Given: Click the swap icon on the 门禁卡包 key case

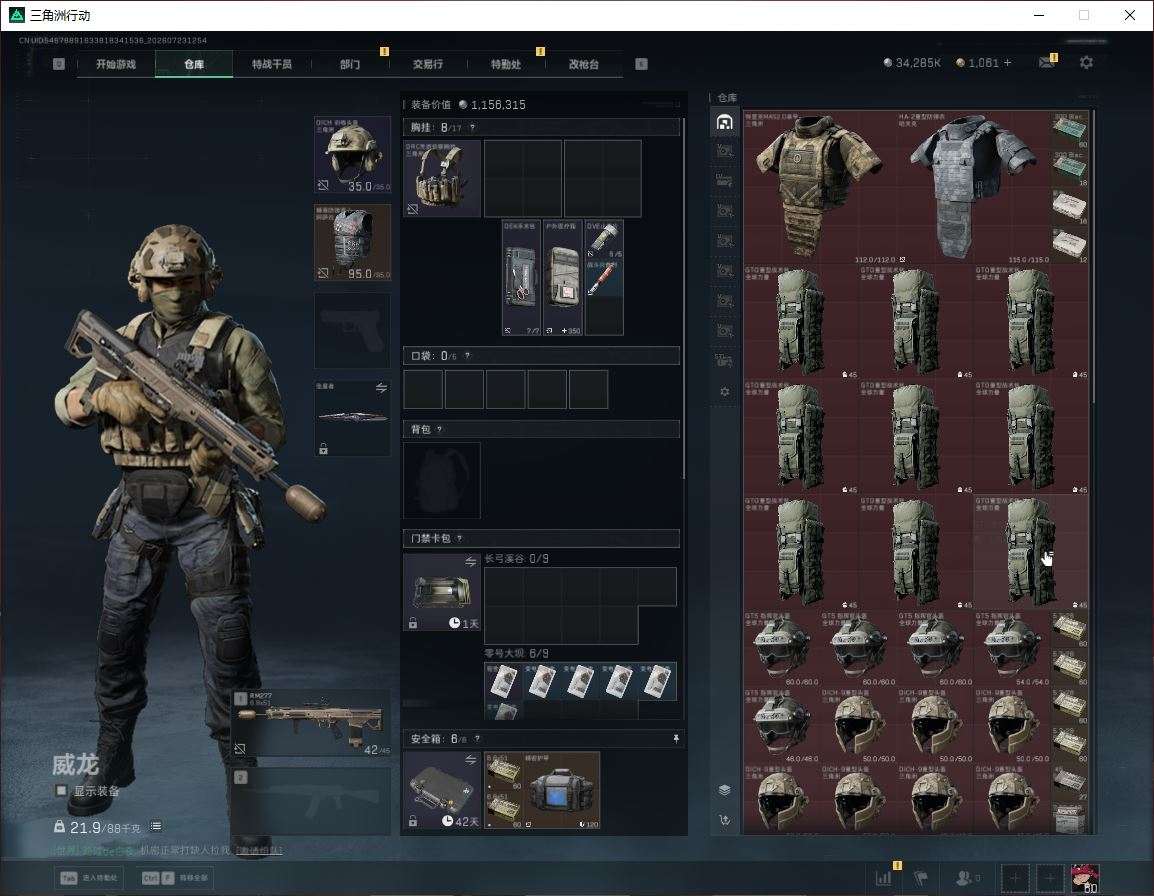Looking at the screenshot, I should tap(470, 562).
